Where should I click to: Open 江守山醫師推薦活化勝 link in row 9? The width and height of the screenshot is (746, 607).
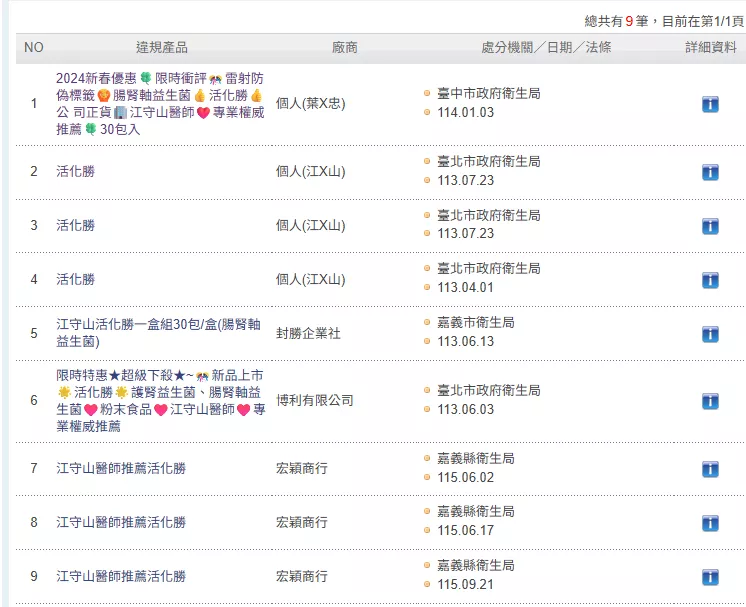121,577
